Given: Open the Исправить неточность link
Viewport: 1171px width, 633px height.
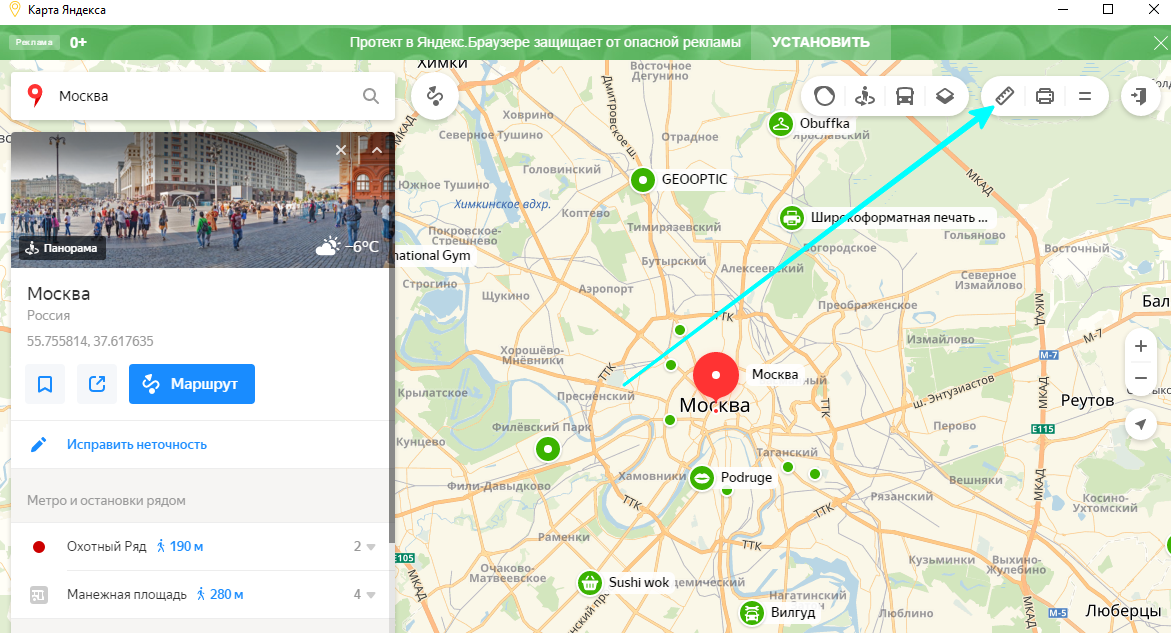Looking at the screenshot, I should click(137, 445).
